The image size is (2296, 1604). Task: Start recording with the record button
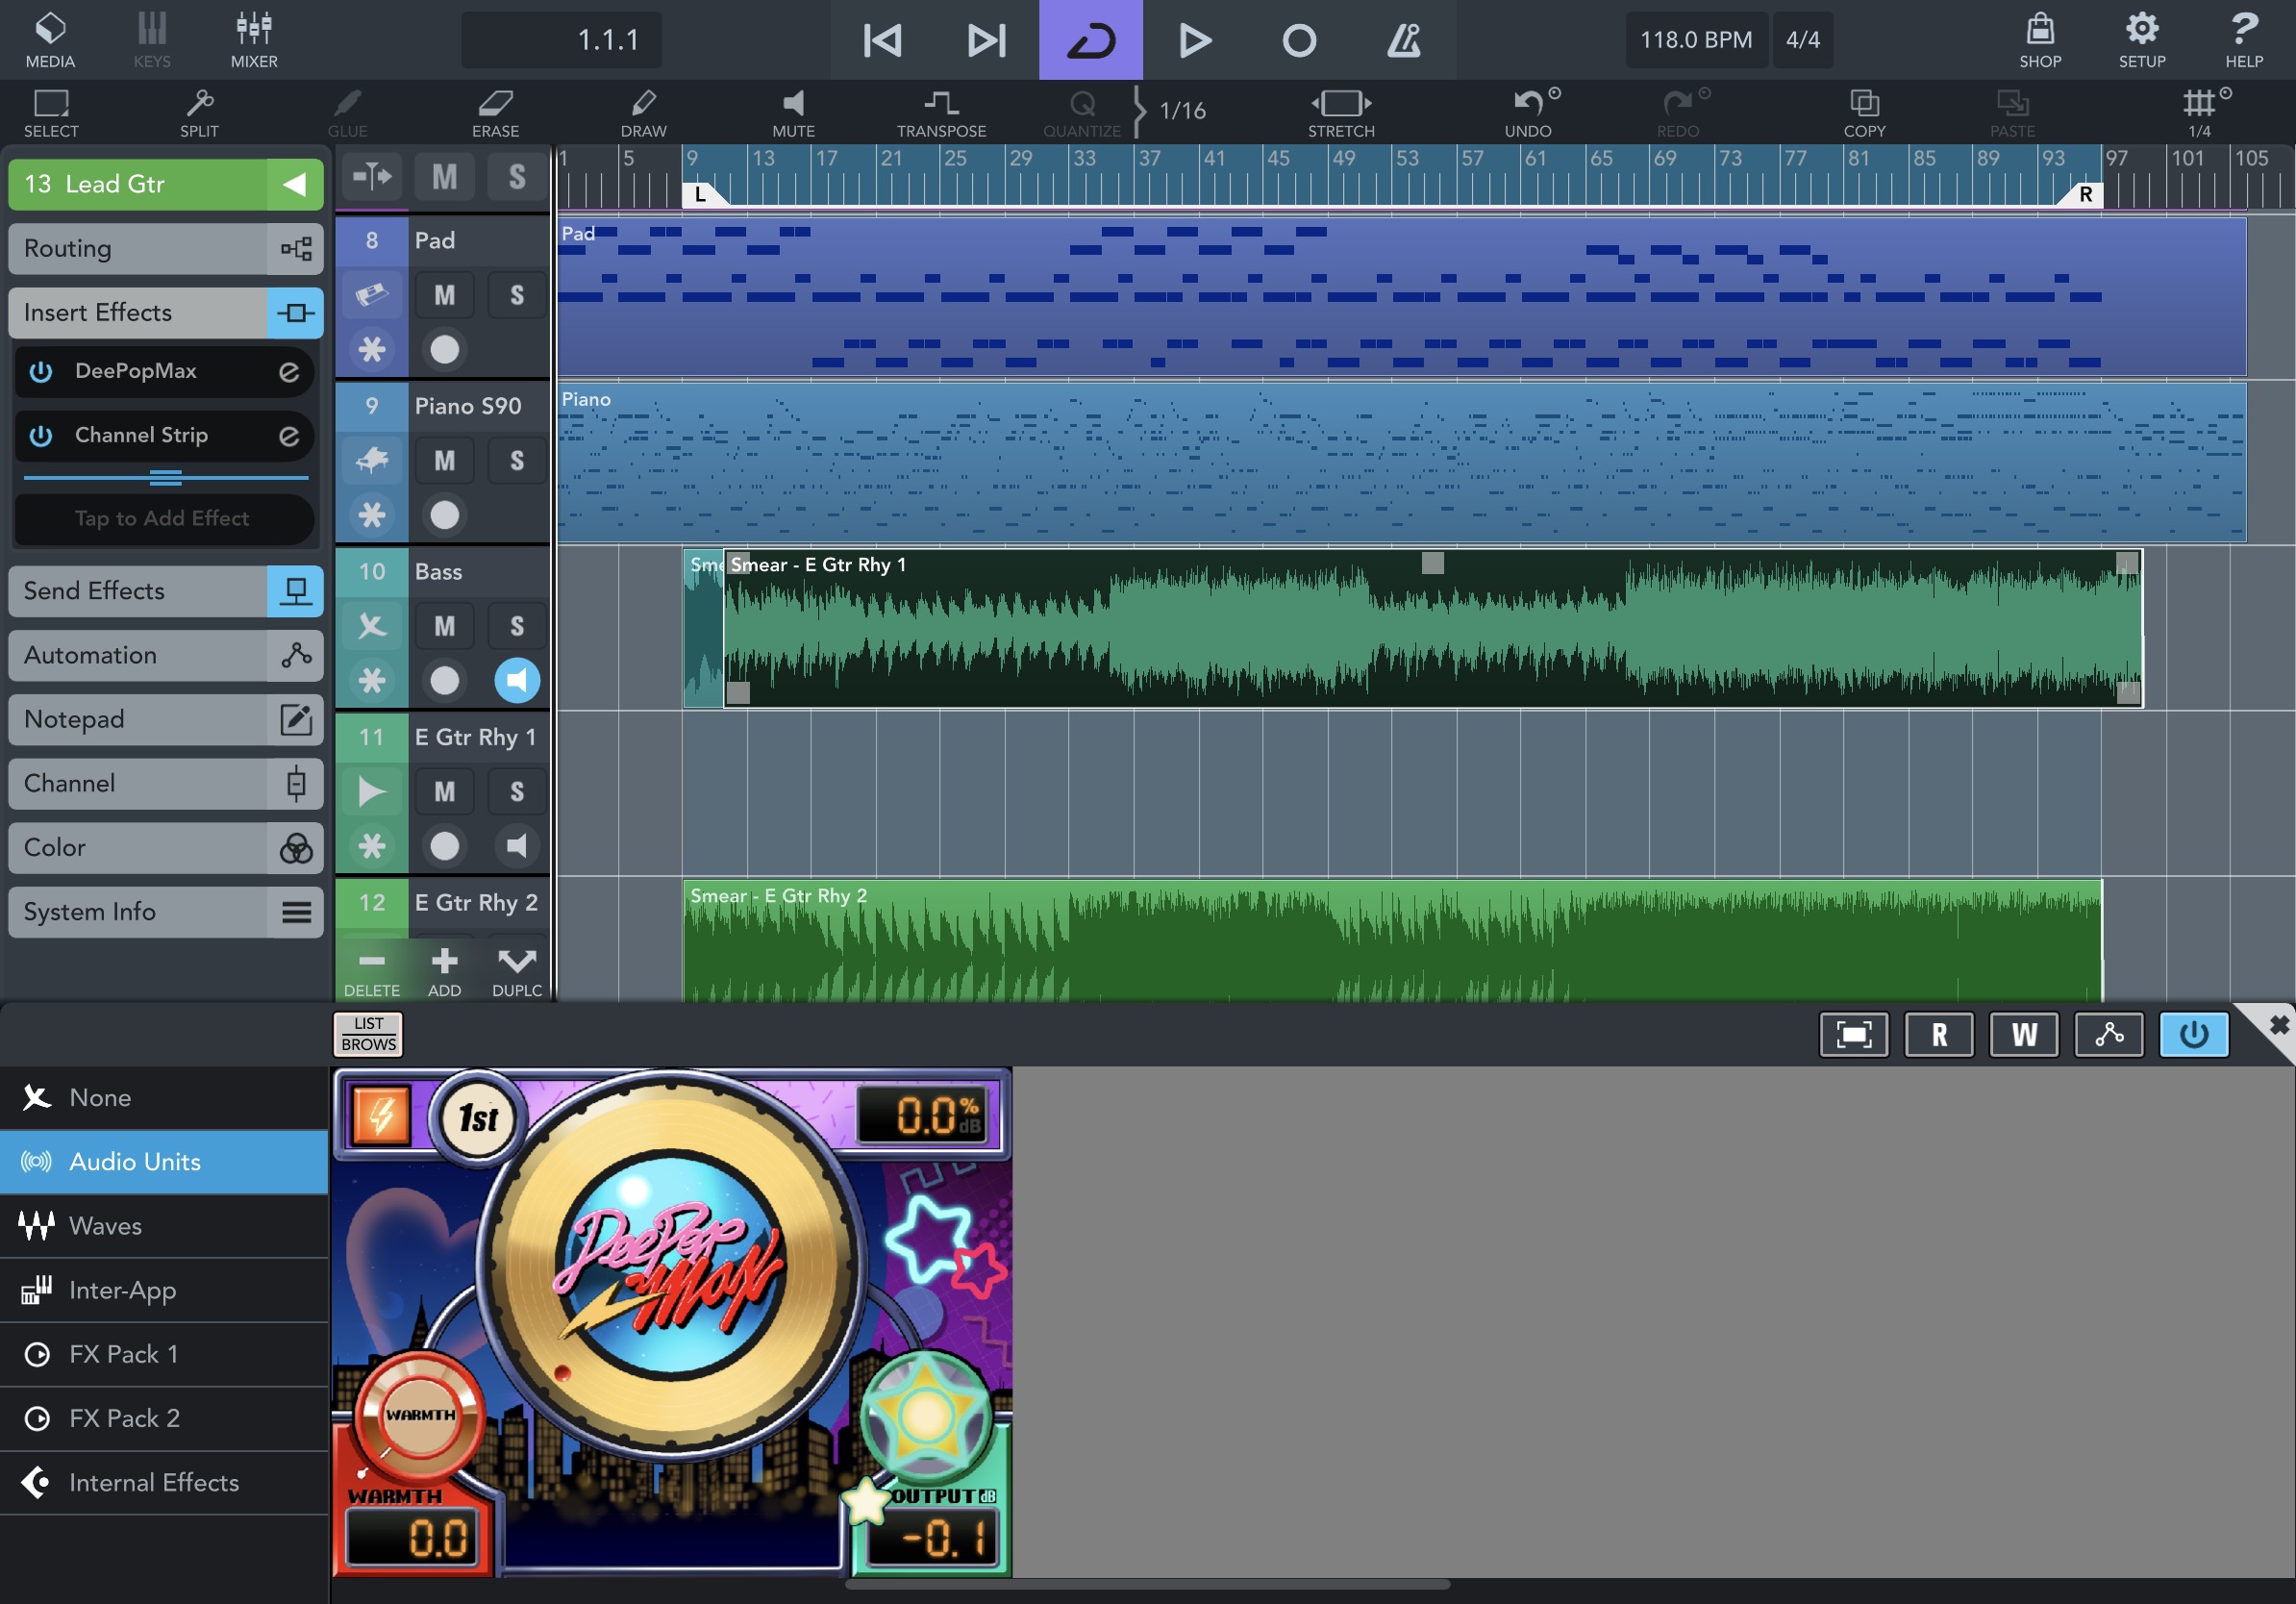pos(1299,40)
